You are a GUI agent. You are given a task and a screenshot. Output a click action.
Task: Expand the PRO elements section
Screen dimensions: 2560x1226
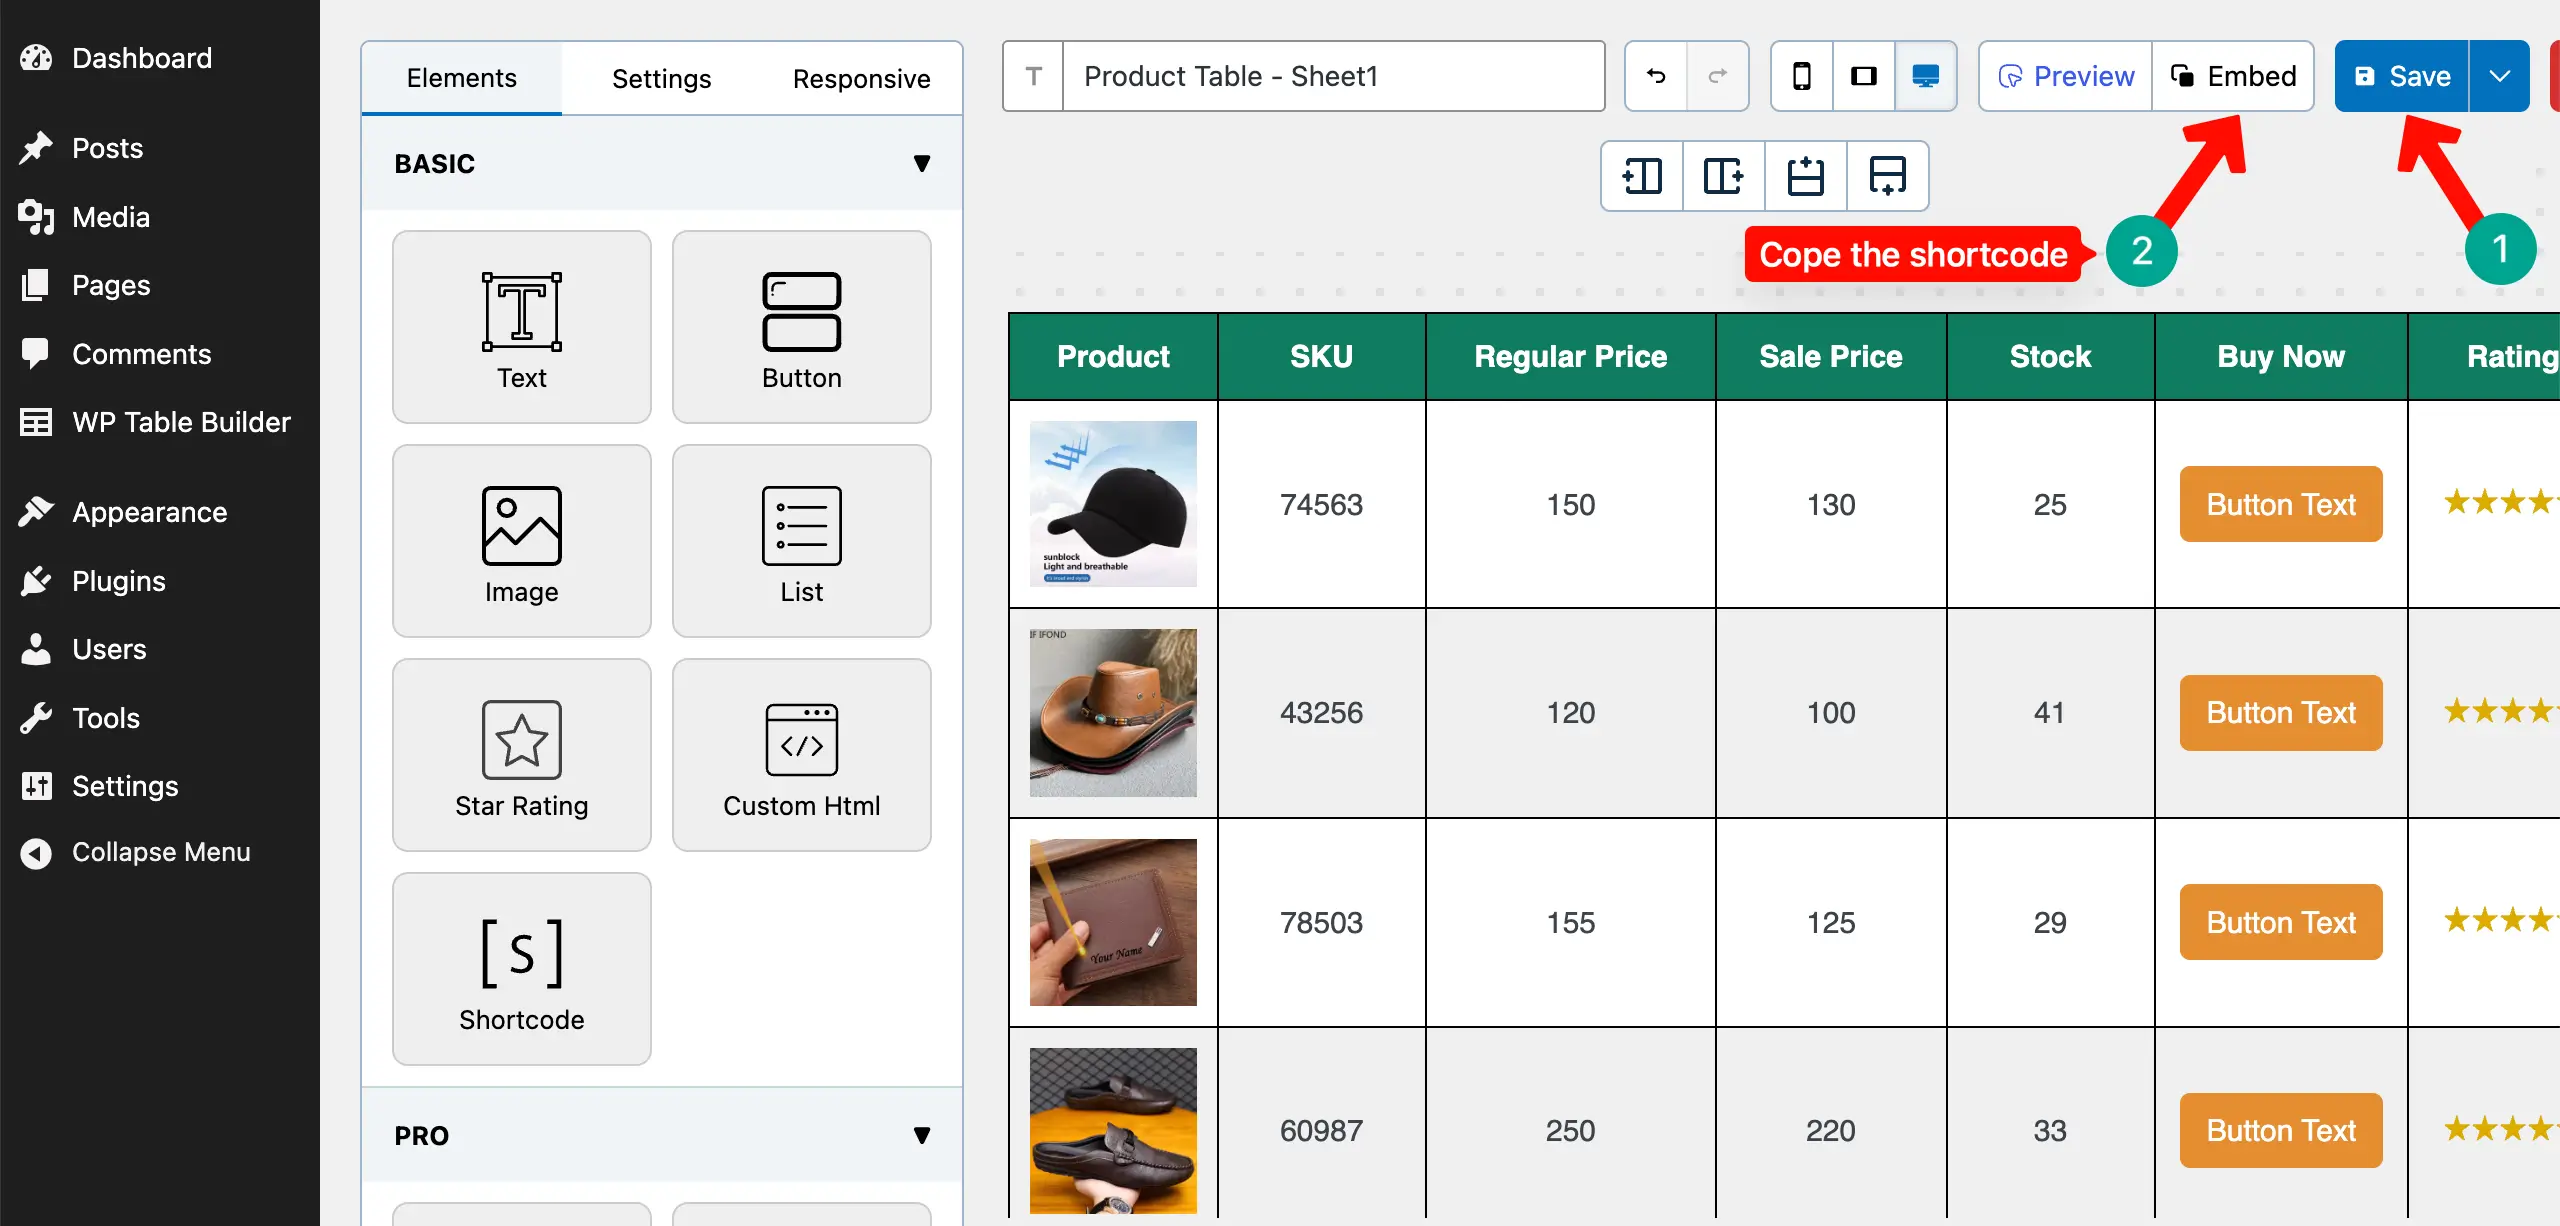[x=922, y=1134]
